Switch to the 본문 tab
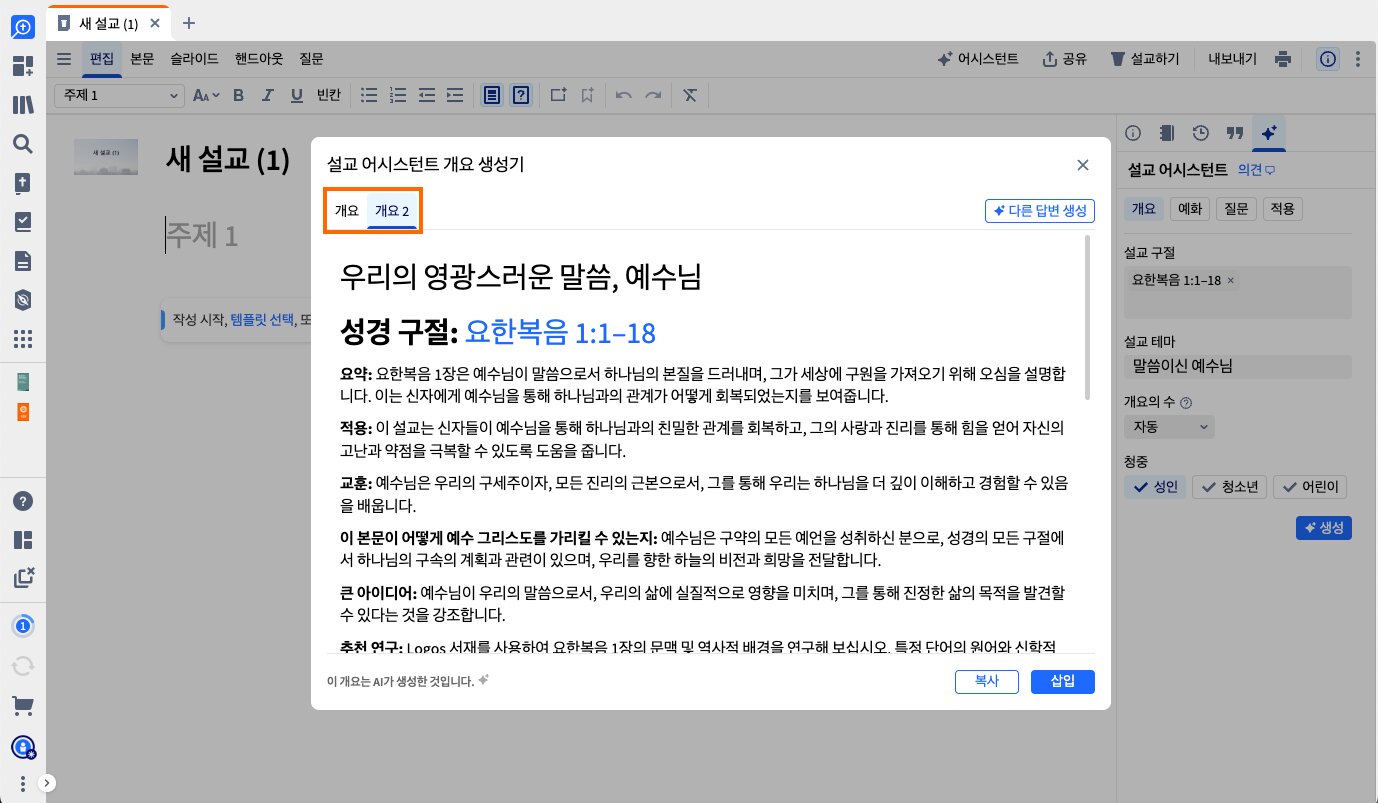 click(142, 59)
